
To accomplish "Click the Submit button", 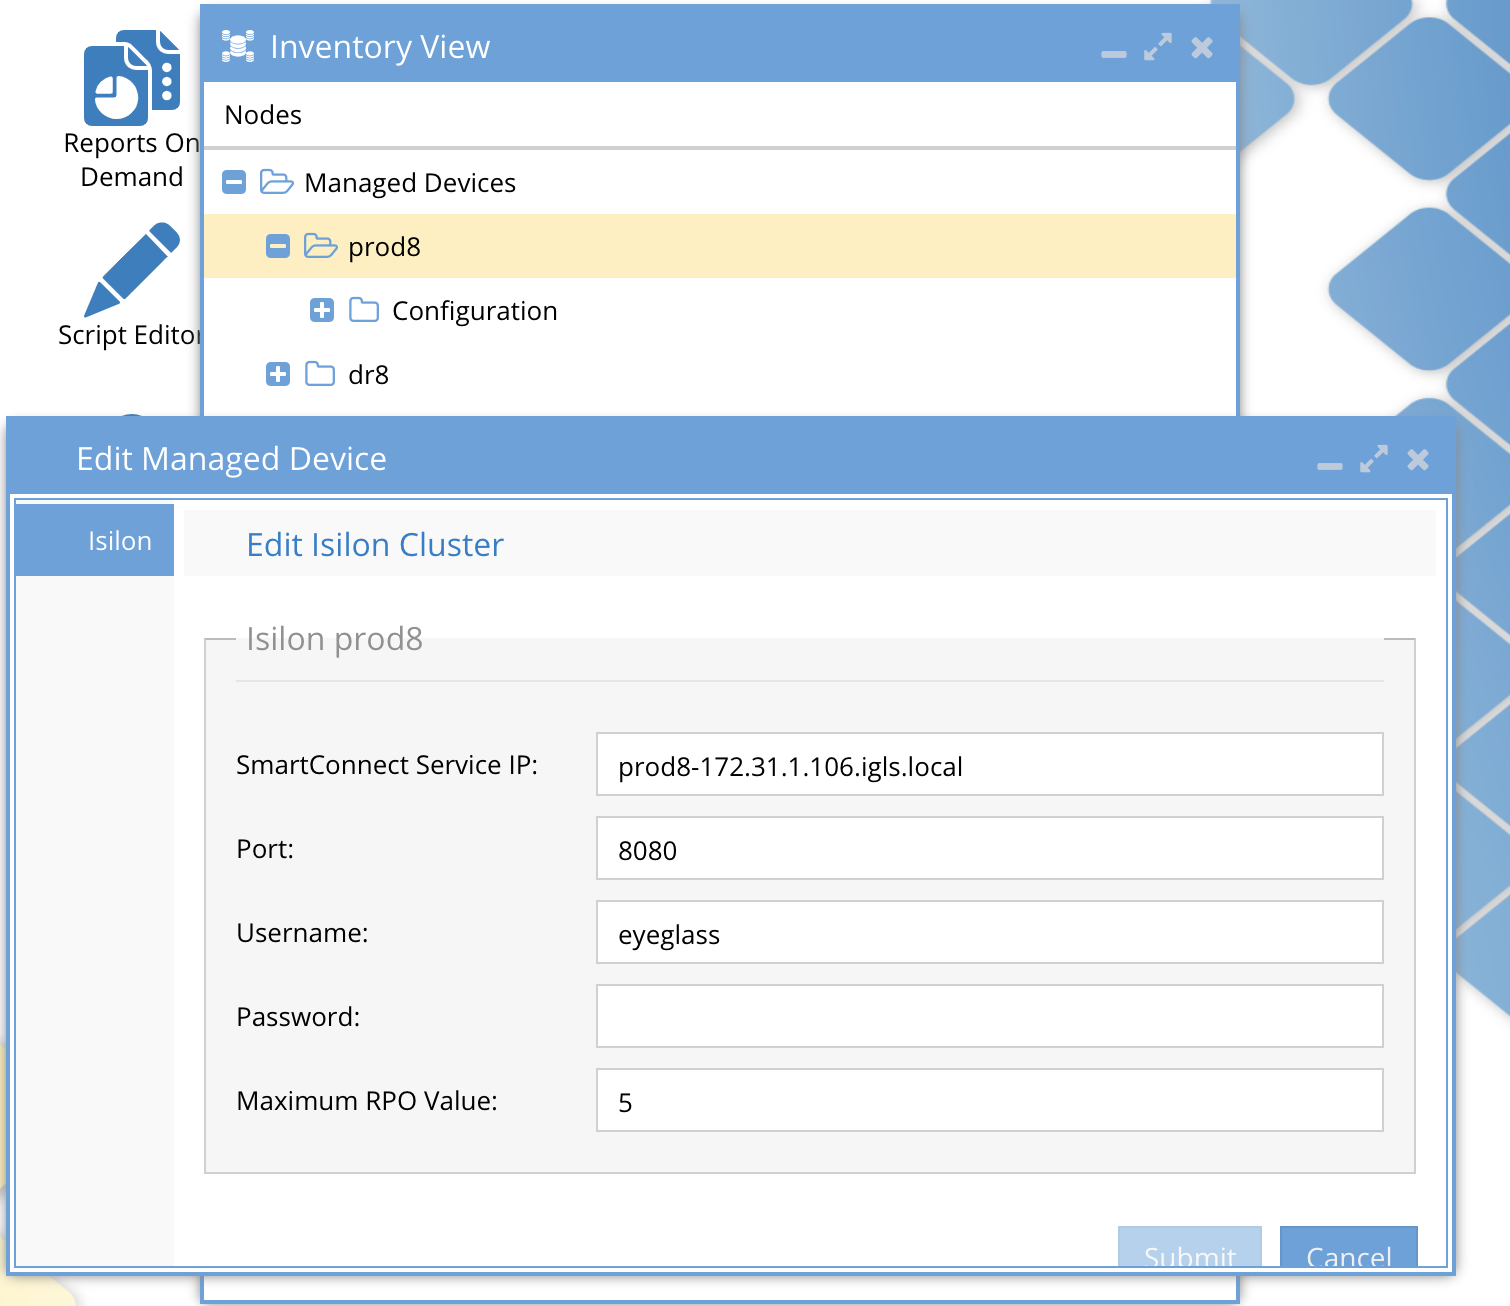I will (x=1190, y=1247).
